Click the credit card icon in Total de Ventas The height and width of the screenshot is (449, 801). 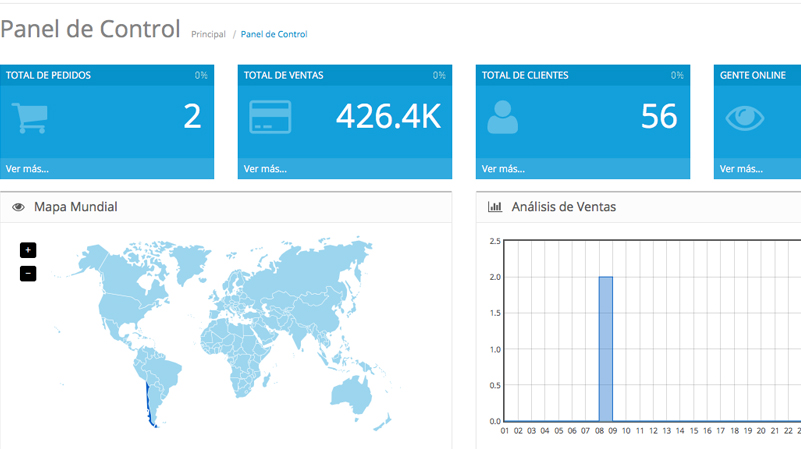[x=270, y=117]
